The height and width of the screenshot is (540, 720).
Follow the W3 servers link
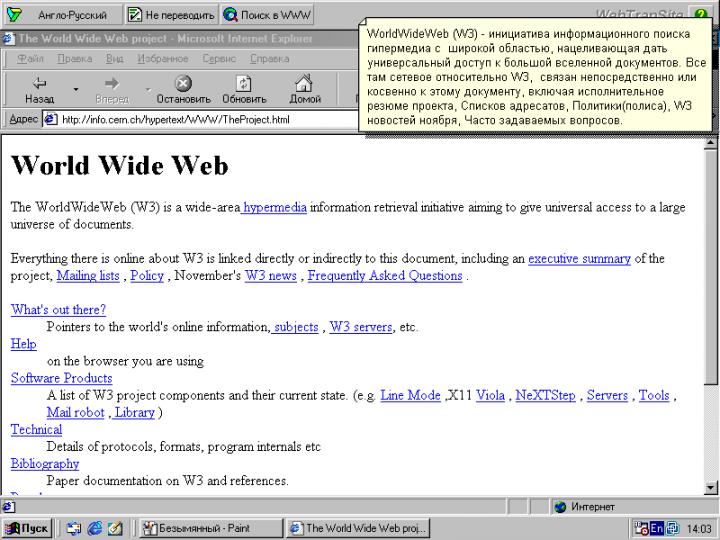[361, 327]
